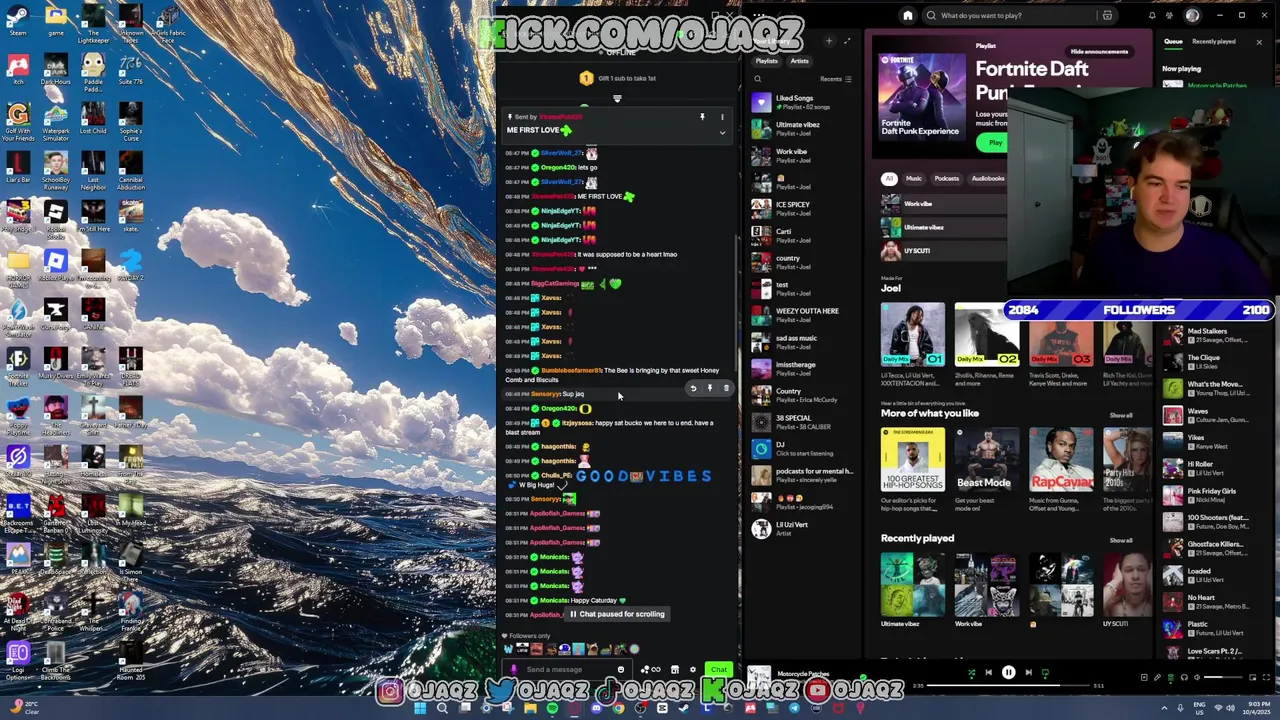The height and width of the screenshot is (720, 1280).
Task: Hide announcements on Spotify banner
Action: [1099, 52]
